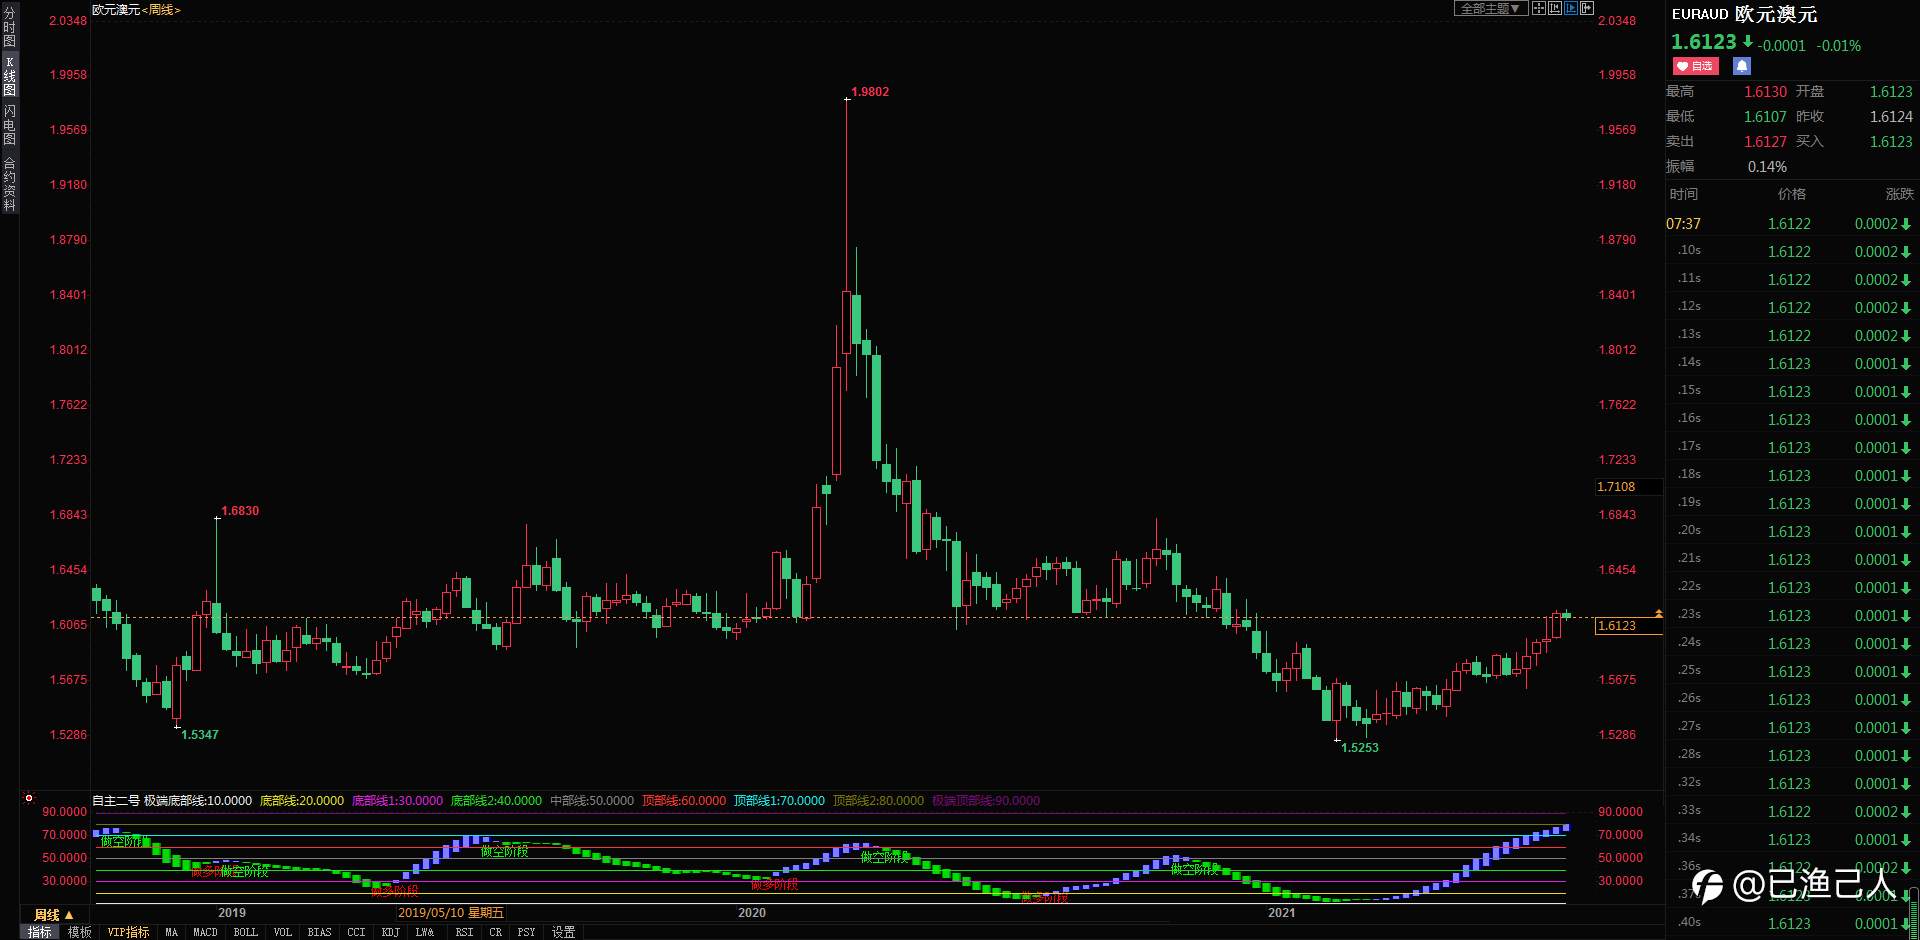Click the 2021 year label on the time axis
This screenshot has height=940, width=1920.
click(x=1281, y=913)
